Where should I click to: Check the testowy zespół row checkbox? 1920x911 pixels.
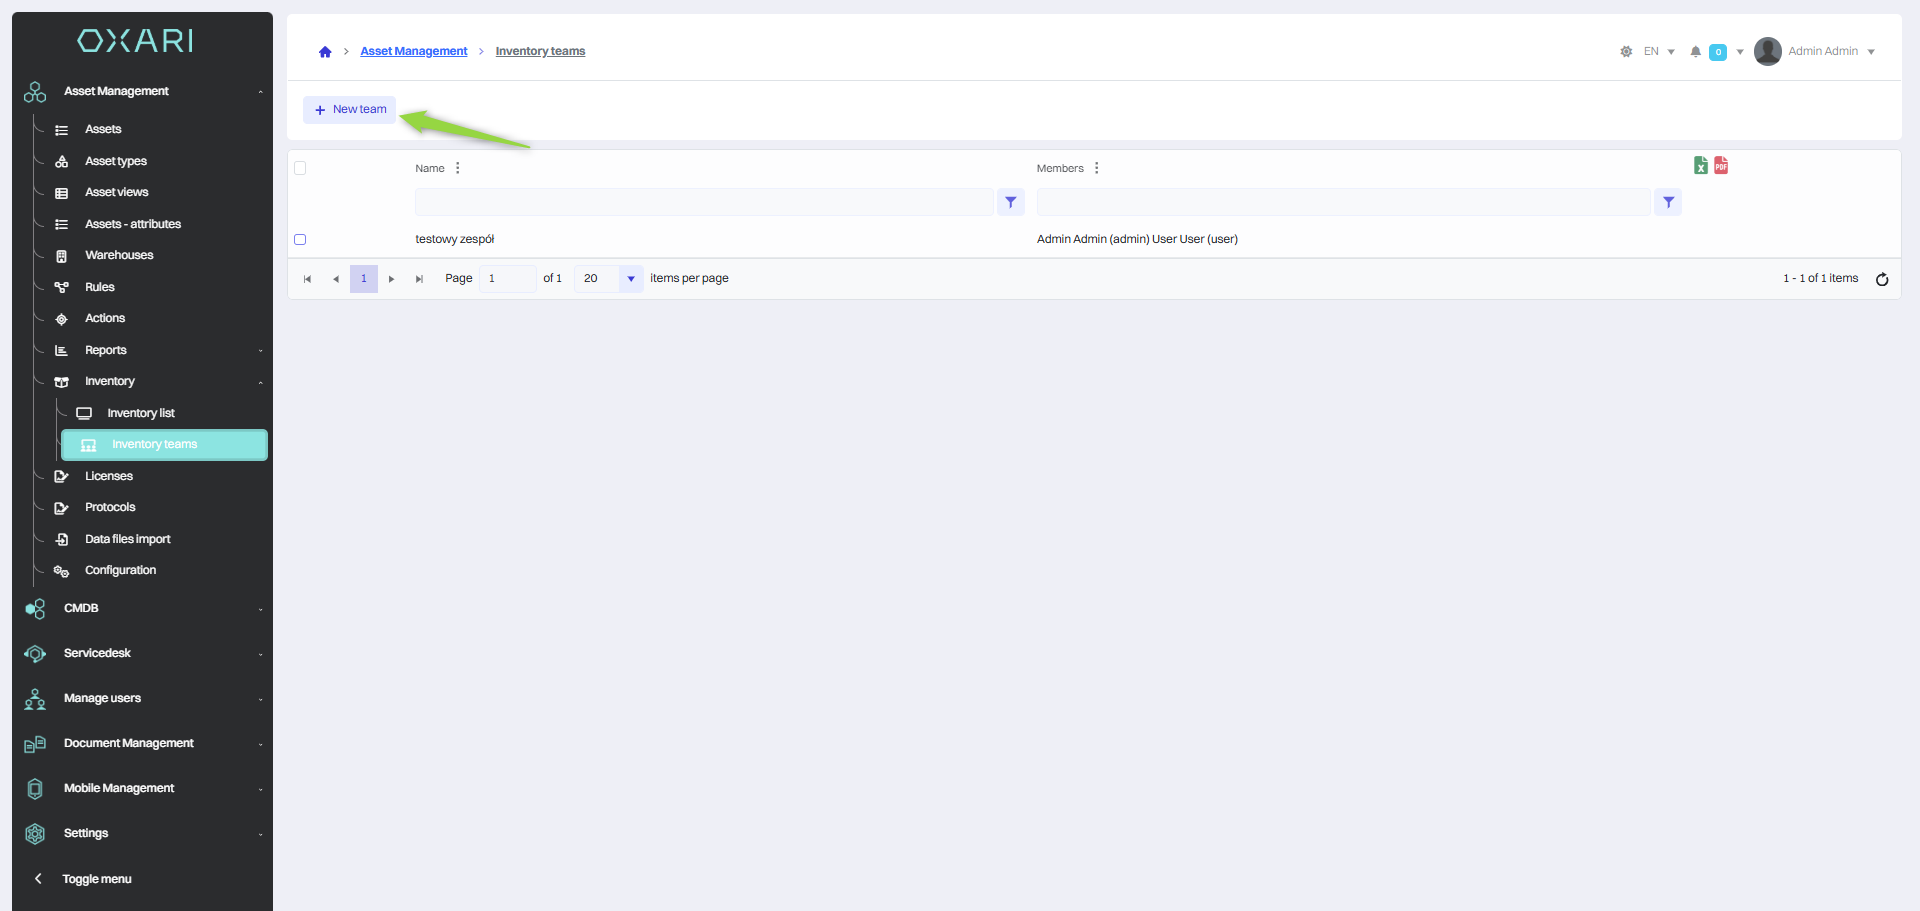pyautogui.click(x=300, y=240)
